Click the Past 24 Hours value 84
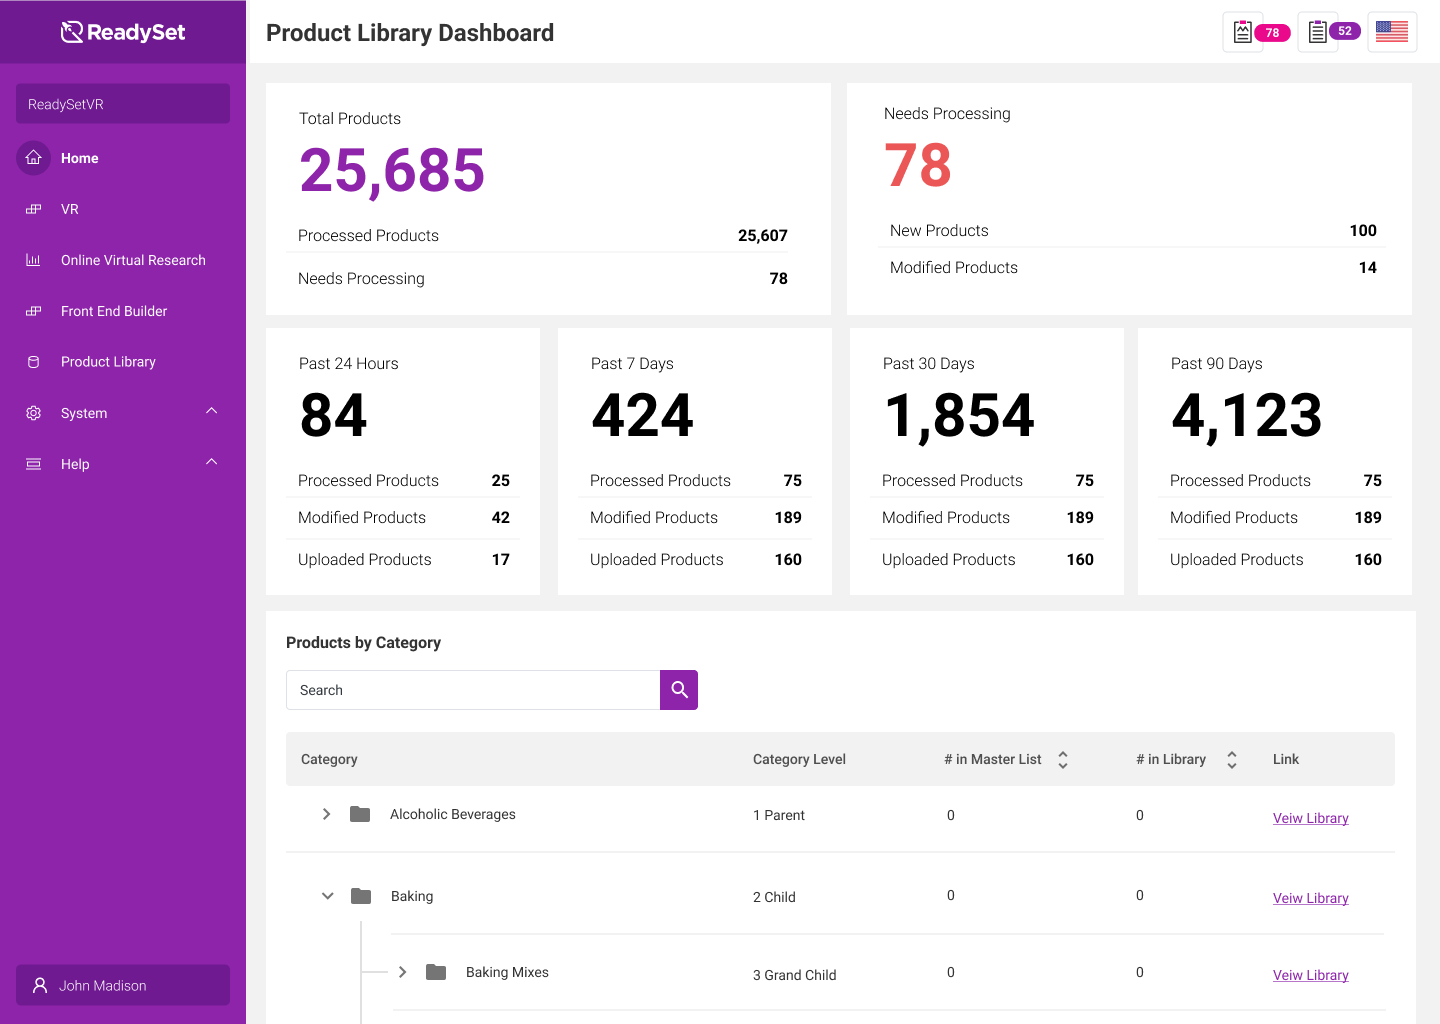 (x=334, y=415)
